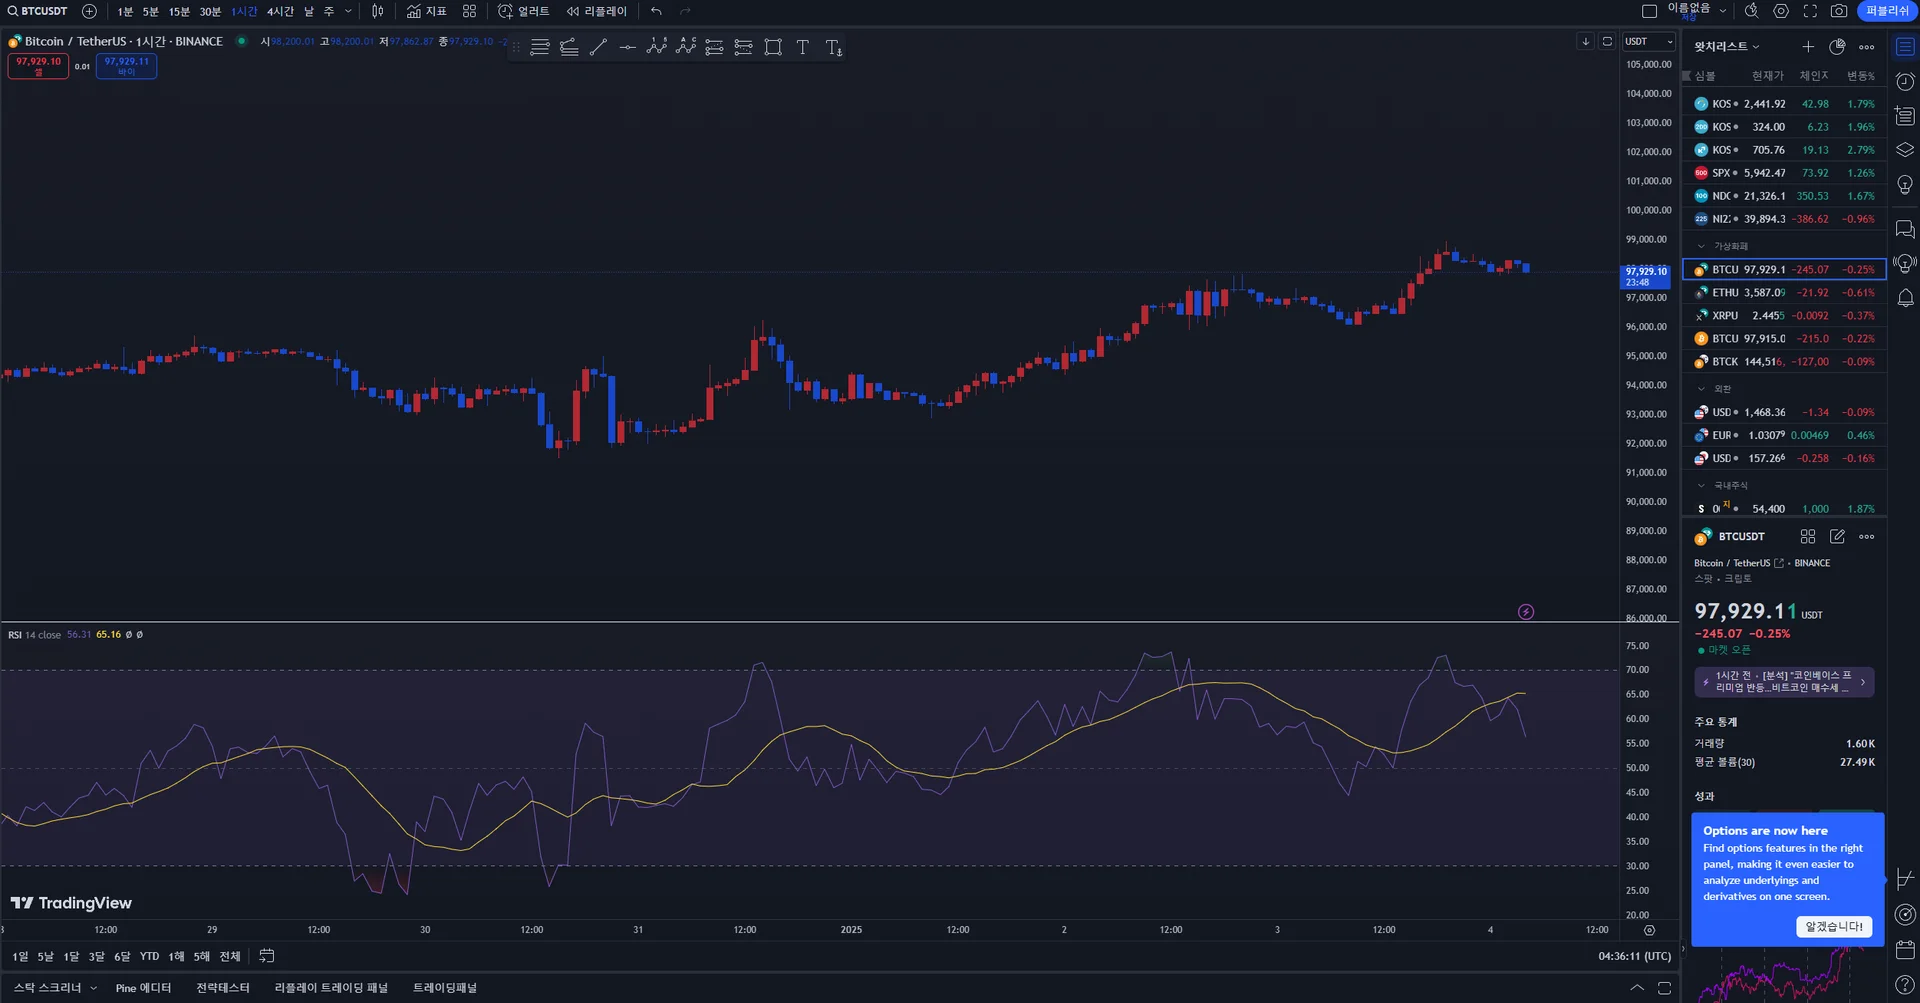Screen dimensions: 1920x1003
Task: Click the compare or add symbol plus icon
Action: coord(89,11)
